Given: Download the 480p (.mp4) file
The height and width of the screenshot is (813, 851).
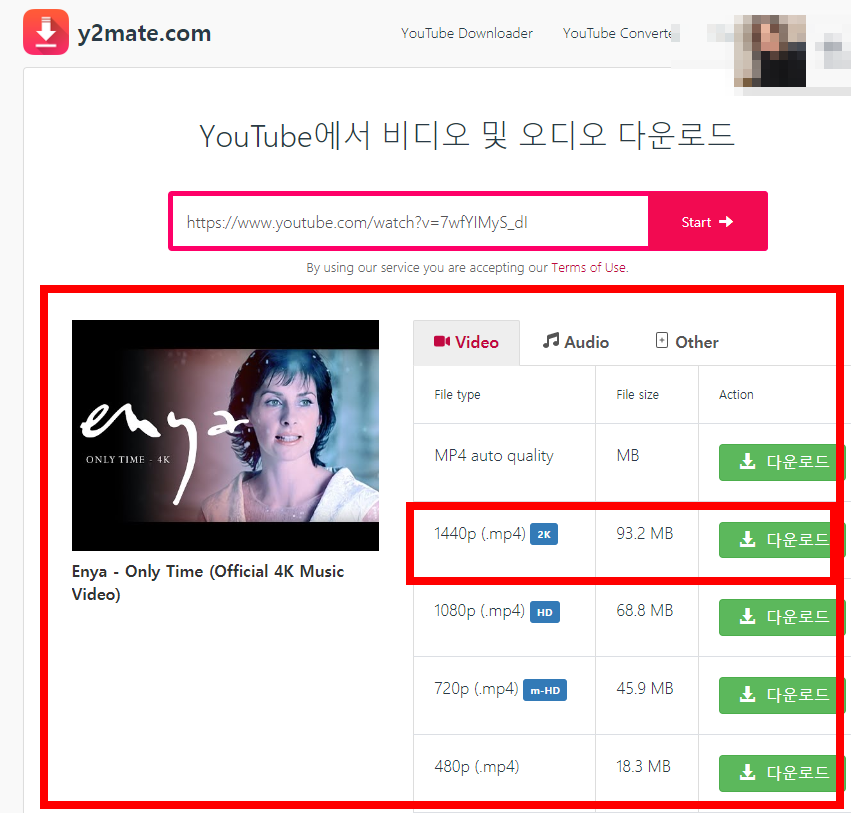Looking at the screenshot, I should 782,773.
